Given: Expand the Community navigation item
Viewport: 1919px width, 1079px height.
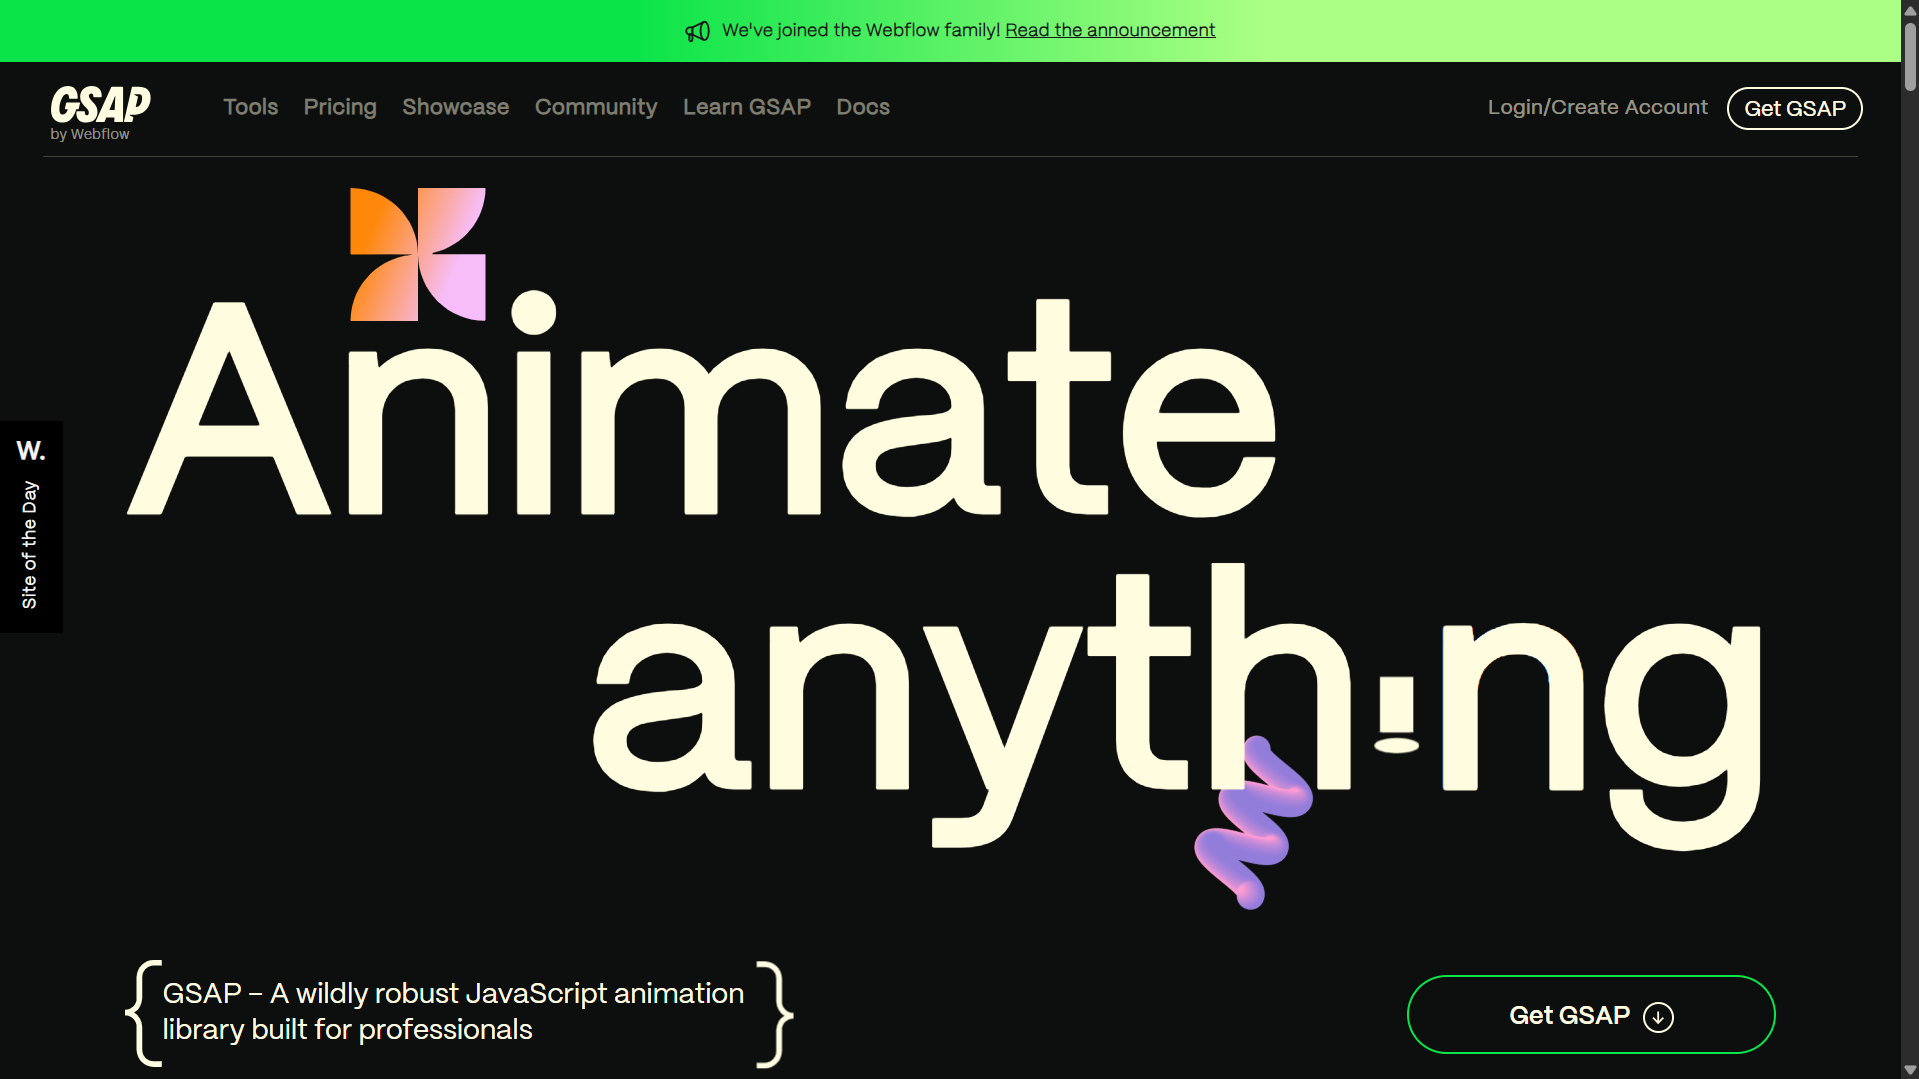Looking at the screenshot, I should coord(596,107).
